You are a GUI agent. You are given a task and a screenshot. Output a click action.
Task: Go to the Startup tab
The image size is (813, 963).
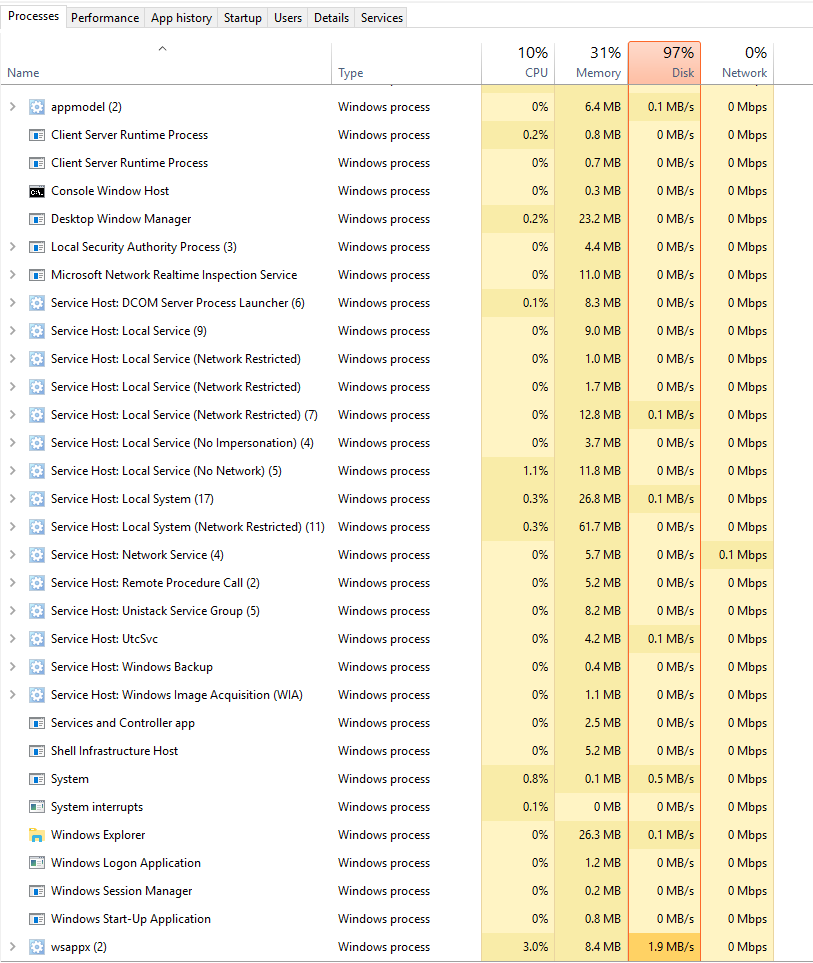pos(243,18)
